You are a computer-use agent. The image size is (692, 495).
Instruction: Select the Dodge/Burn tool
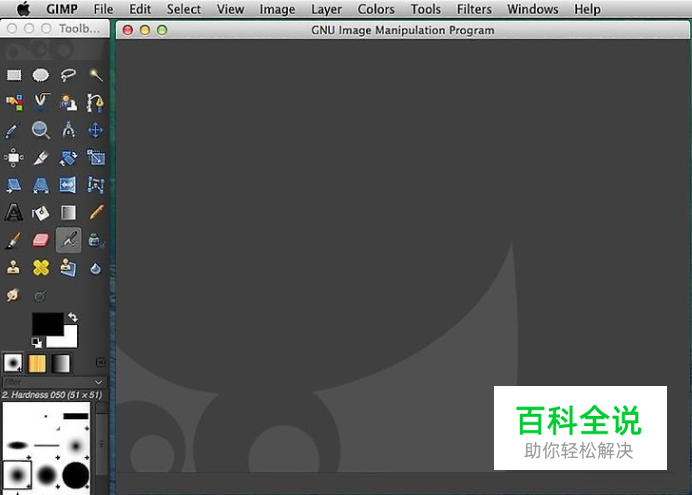click(x=40, y=296)
